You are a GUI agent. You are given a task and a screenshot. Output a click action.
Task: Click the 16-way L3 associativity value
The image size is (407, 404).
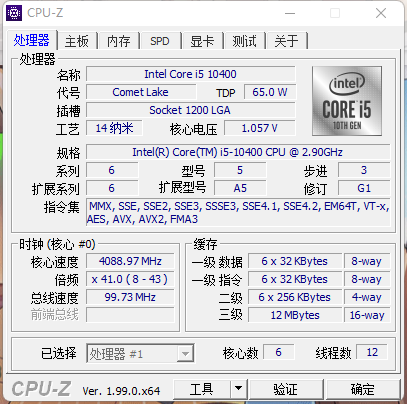367,315
